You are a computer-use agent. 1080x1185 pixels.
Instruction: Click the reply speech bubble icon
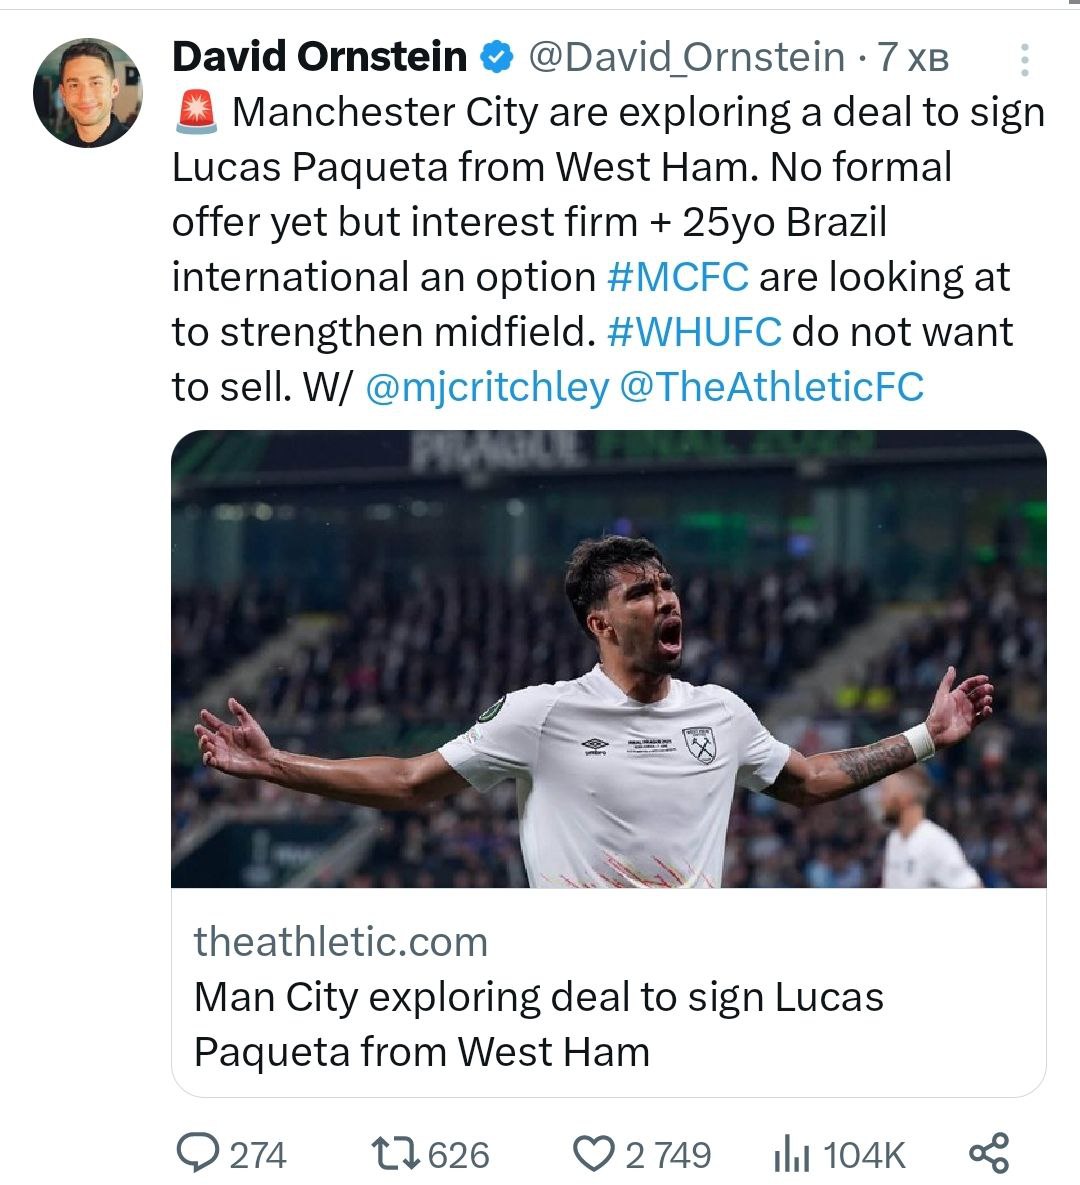tap(198, 1153)
